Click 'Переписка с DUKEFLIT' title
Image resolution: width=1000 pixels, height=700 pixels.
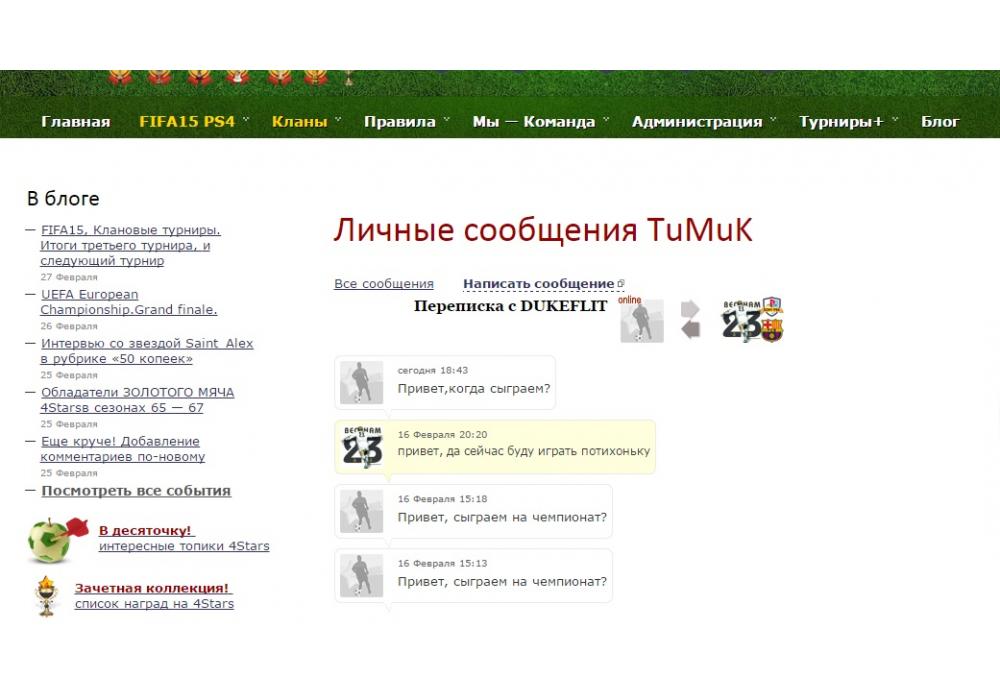tap(510, 306)
